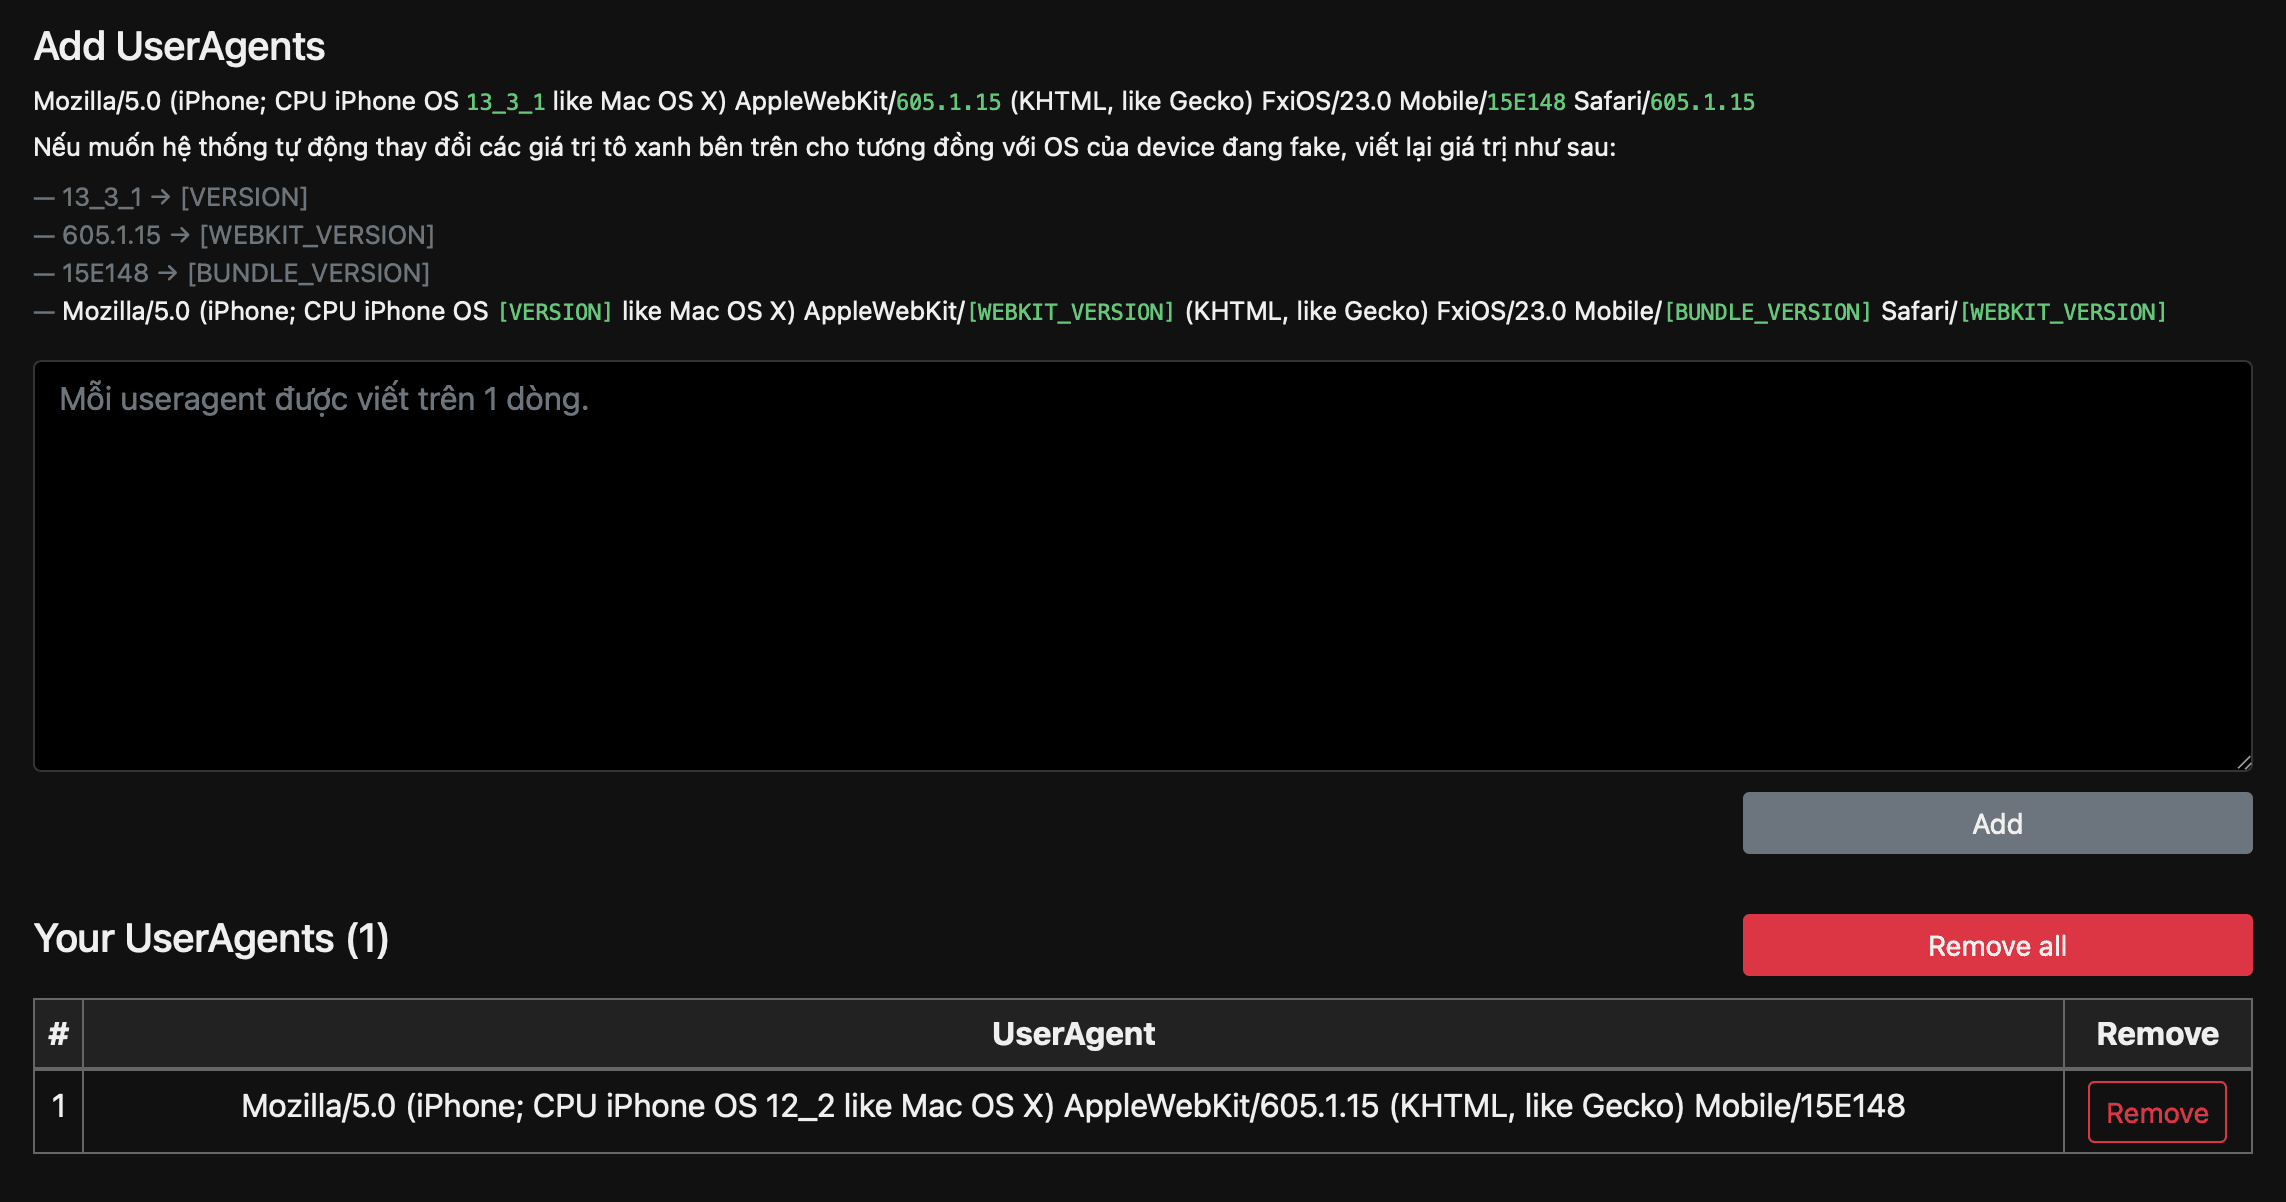2286x1202 pixels.
Task: Click the gray Add button
Action: (x=1997, y=823)
